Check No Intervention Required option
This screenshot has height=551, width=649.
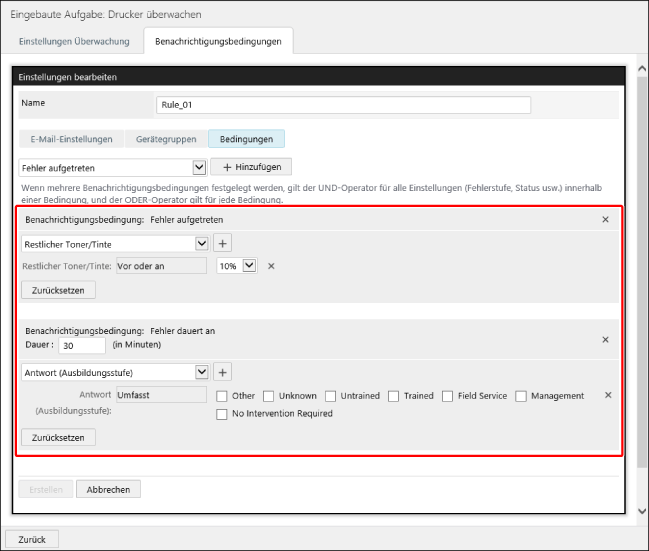point(222,414)
